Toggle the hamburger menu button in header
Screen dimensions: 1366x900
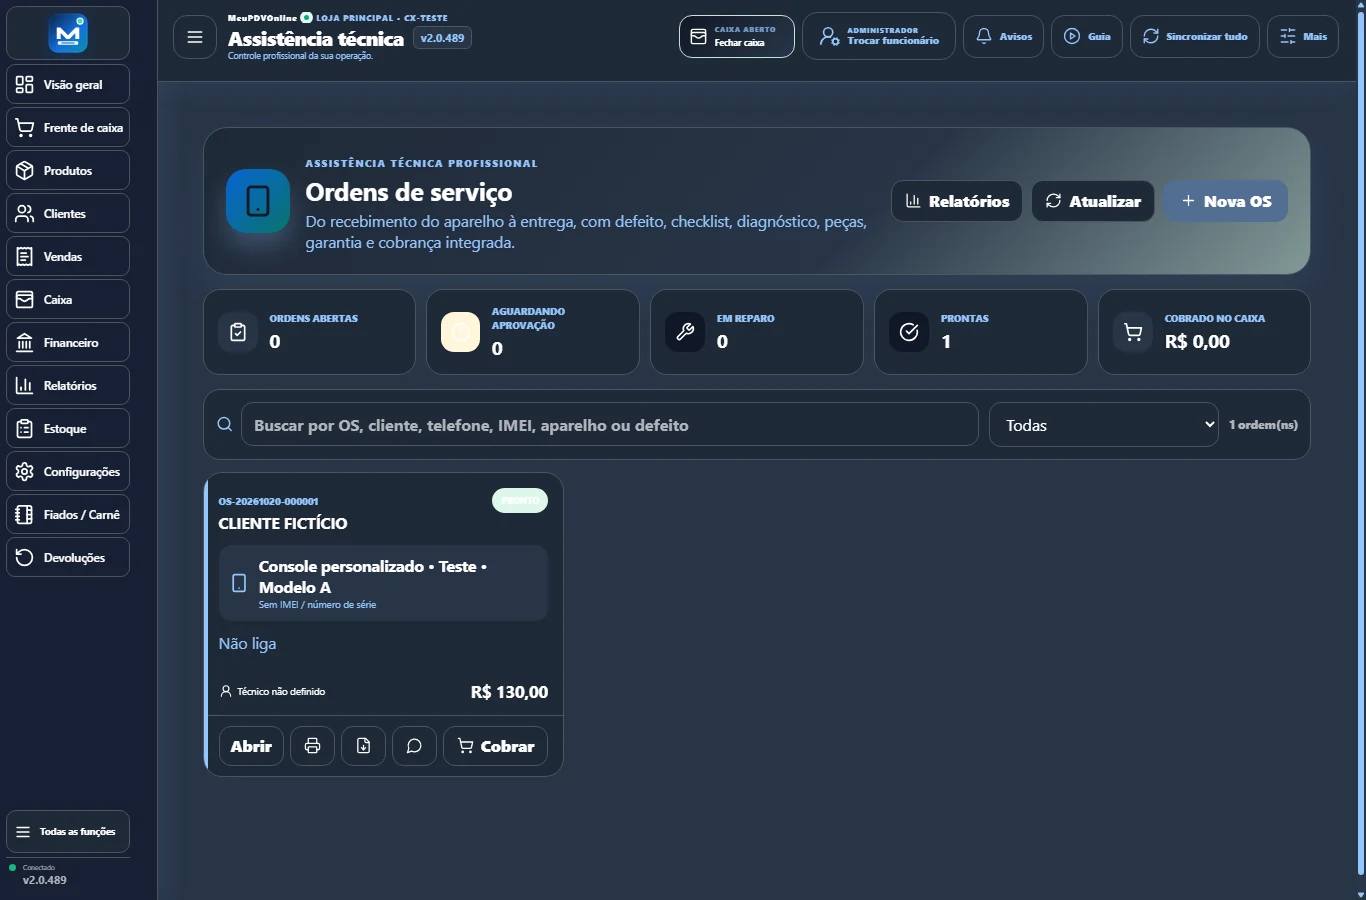tap(195, 37)
